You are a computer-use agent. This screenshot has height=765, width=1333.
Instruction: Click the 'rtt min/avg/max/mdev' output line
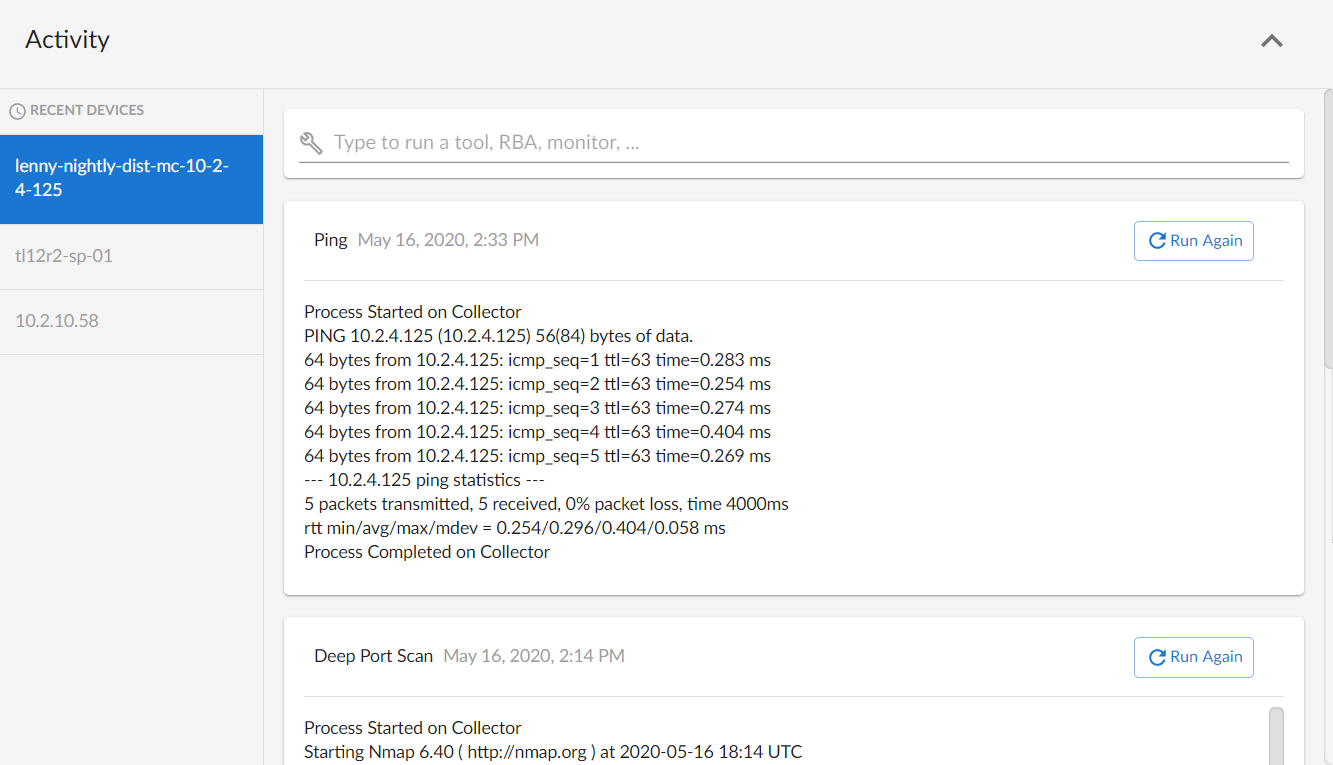[514, 528]
